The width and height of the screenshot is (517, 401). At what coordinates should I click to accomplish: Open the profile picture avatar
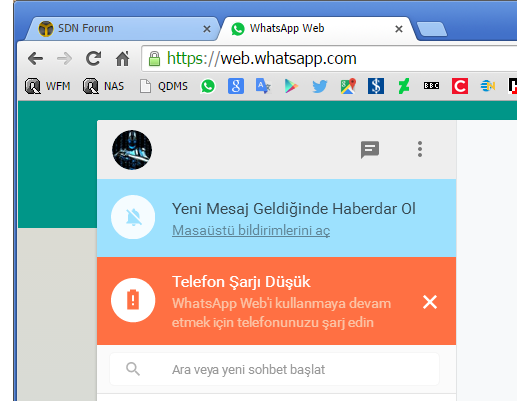132,150
